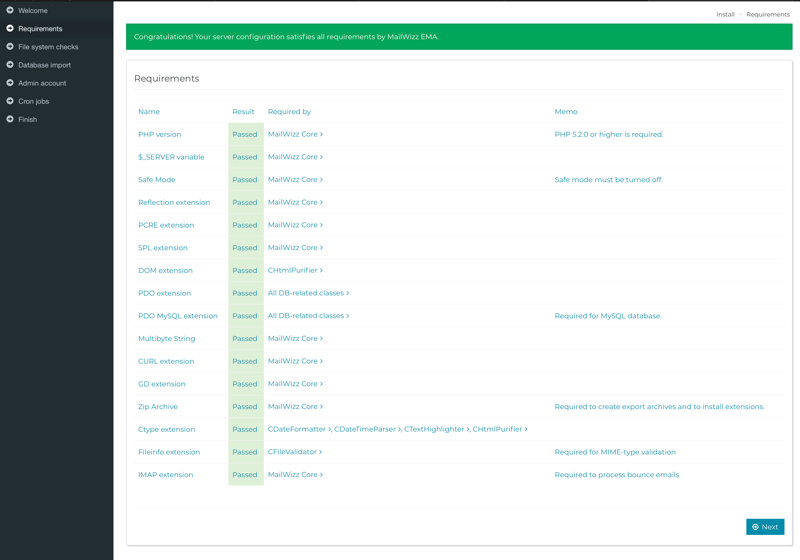Click MailWizz Core link in CURL extension row
800x560 pixels.
pos(295,361)
